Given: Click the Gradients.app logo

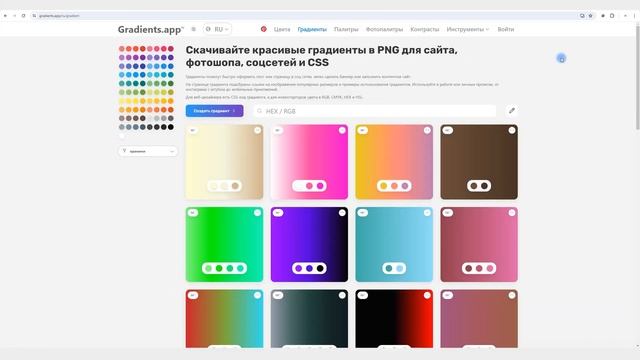Looking at the screenshot, I should tap(151, 29).
